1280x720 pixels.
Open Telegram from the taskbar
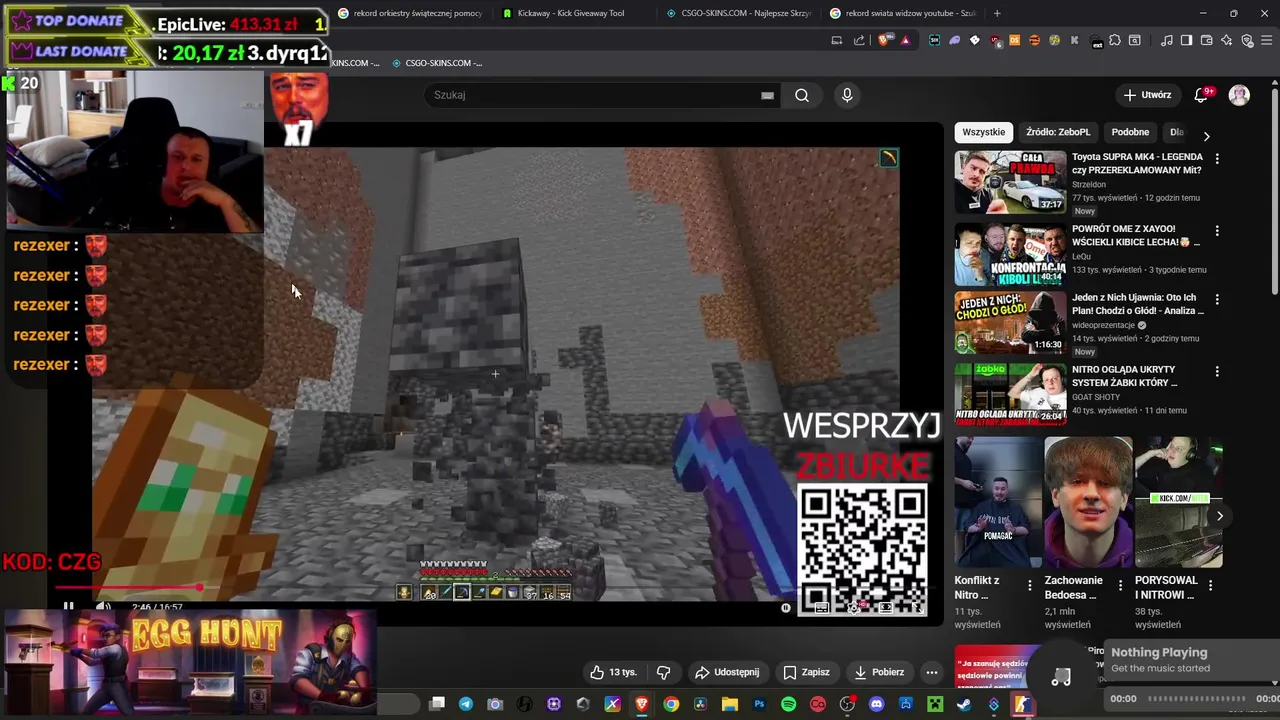click(x=466, y=705)
